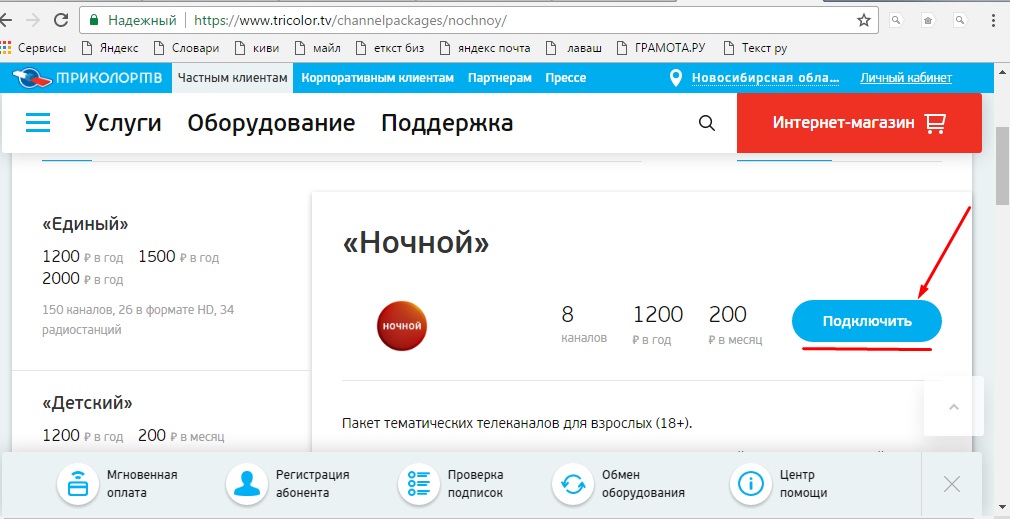This screenshot has height=519, width=1010.
Task: Click the Мгновенная оплата card icon
Action: point(76,485)
